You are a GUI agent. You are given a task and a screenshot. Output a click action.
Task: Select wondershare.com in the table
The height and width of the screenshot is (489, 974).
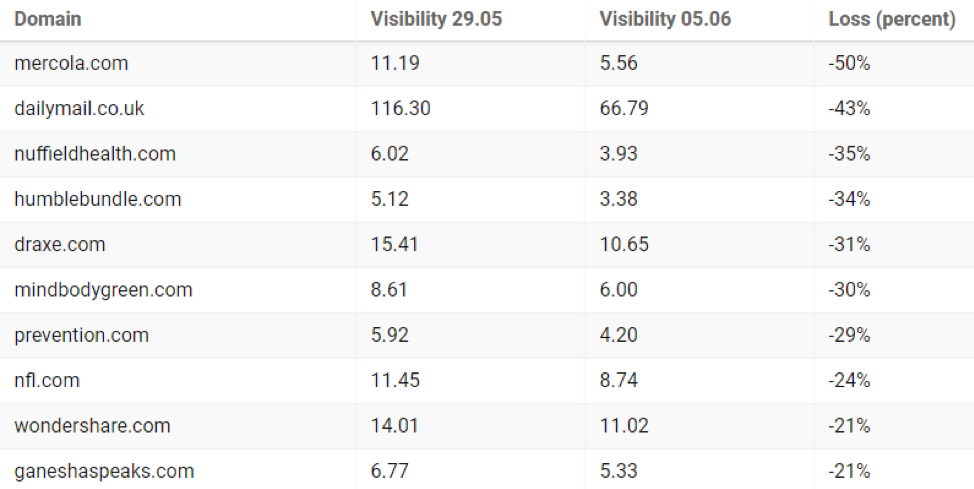[92, 426]
